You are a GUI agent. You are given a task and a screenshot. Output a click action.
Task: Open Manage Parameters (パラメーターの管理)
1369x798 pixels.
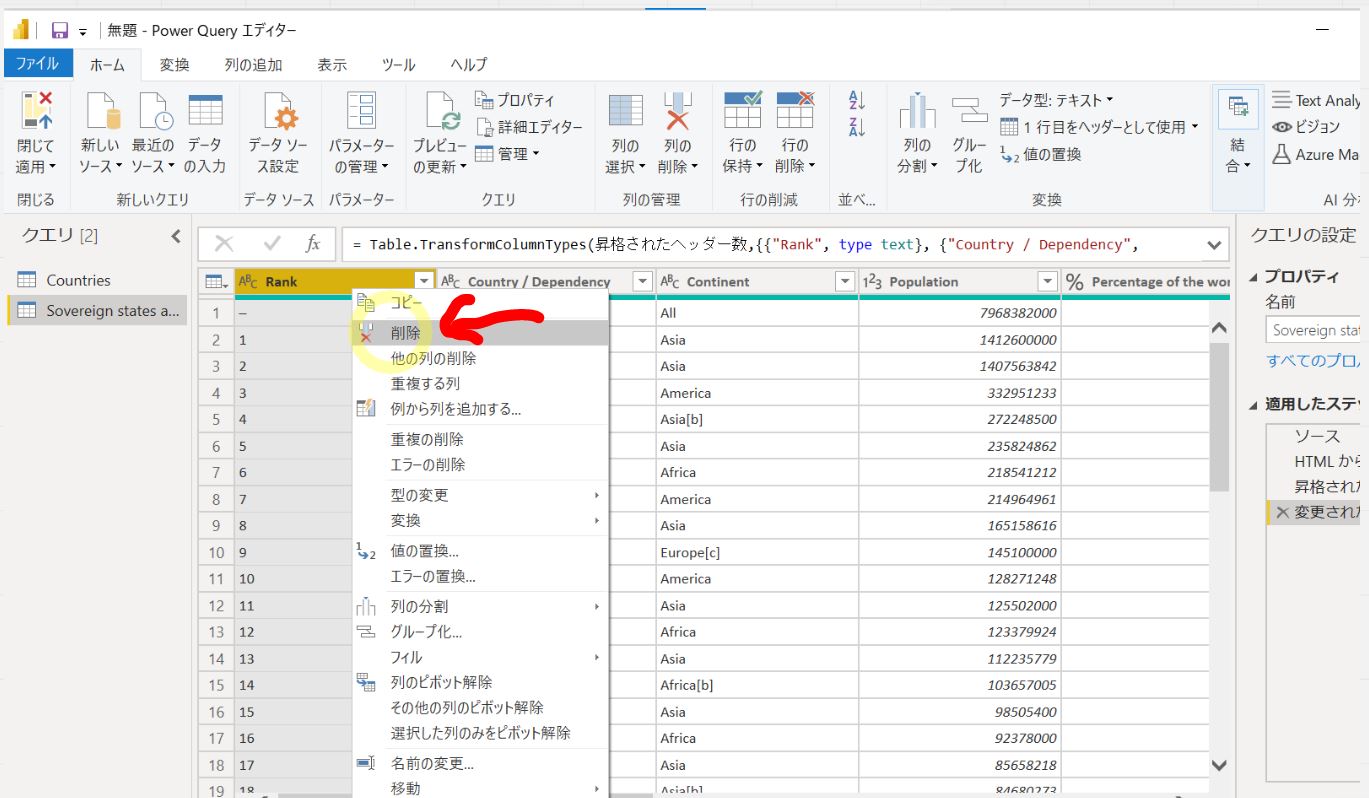[361, 134]
